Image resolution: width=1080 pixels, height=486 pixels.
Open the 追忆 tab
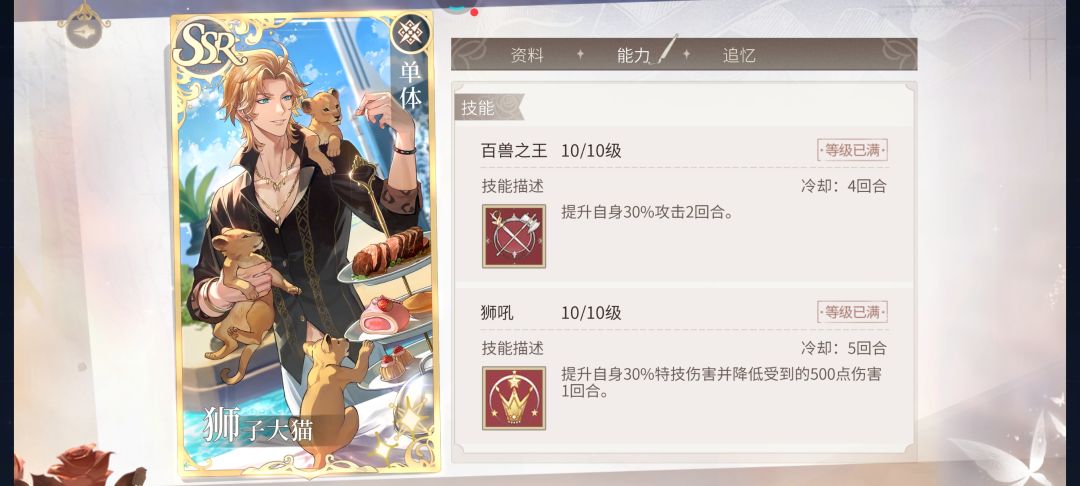tap(739, 56)
